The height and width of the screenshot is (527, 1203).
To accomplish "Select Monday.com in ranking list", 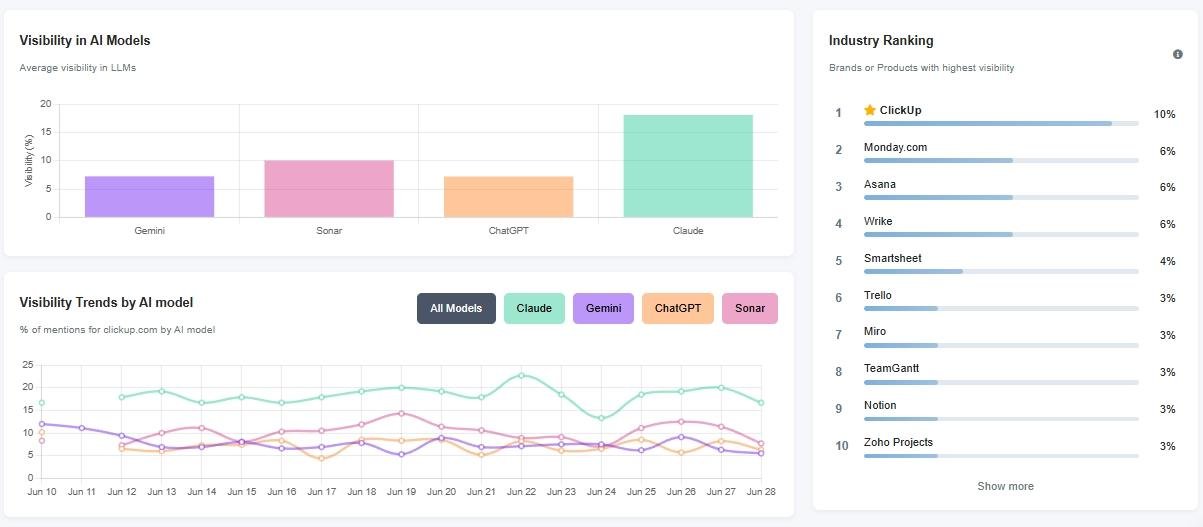I will (895, 148).
